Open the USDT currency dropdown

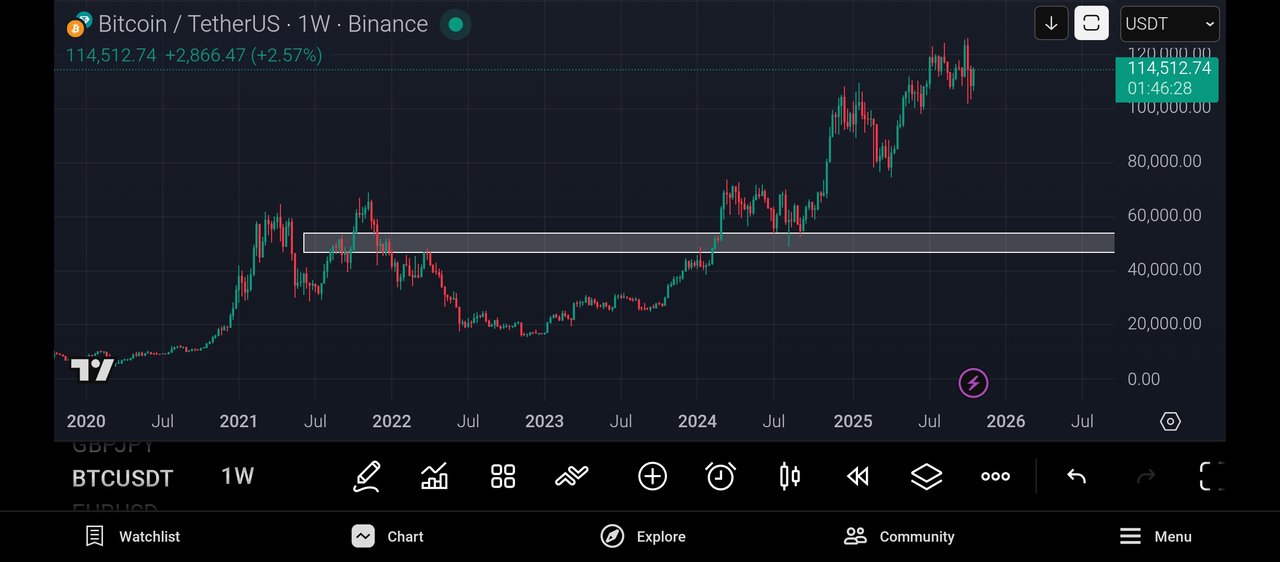[x=1169, y=23]
